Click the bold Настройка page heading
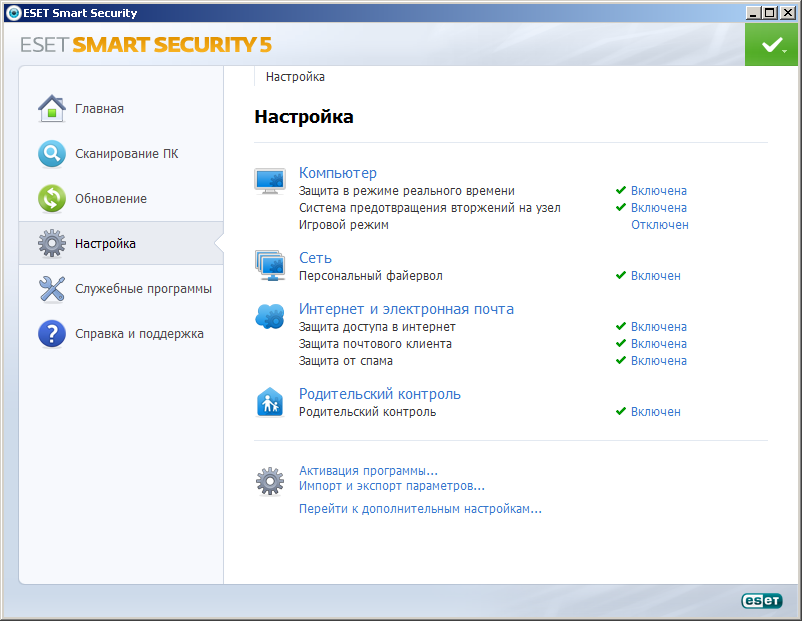This screenshot has width=802, height=621. click(x=304, y=117)
